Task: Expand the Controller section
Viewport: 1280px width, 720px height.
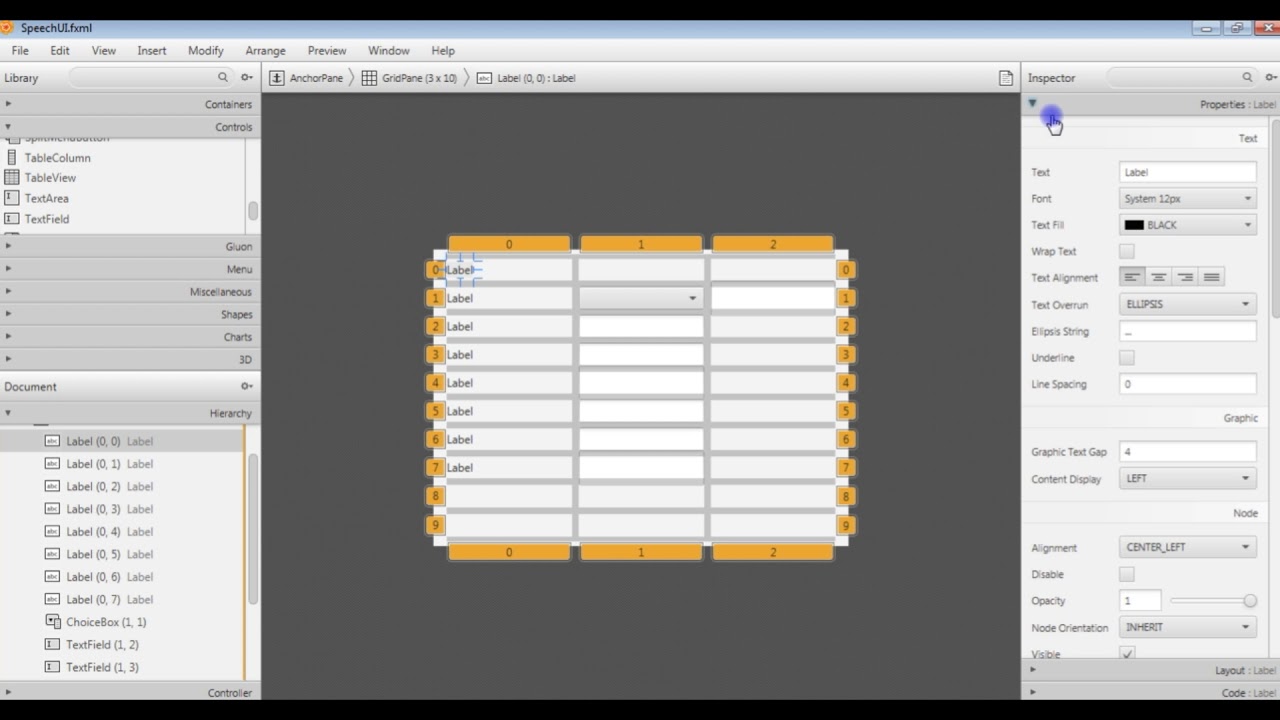Action: click(x=130, y=692)
